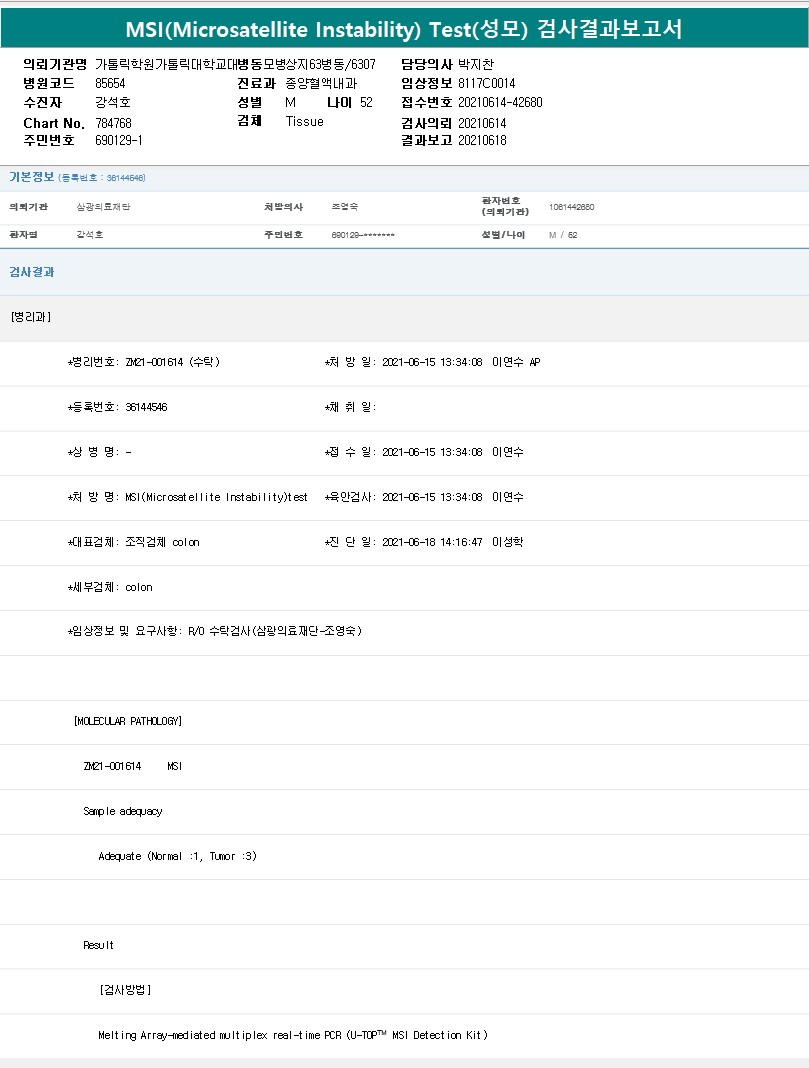Click the Melting Array-mediated multiplex PCR method line
Viewport: 809px width, 1068px height.
tap(292, 1035)
